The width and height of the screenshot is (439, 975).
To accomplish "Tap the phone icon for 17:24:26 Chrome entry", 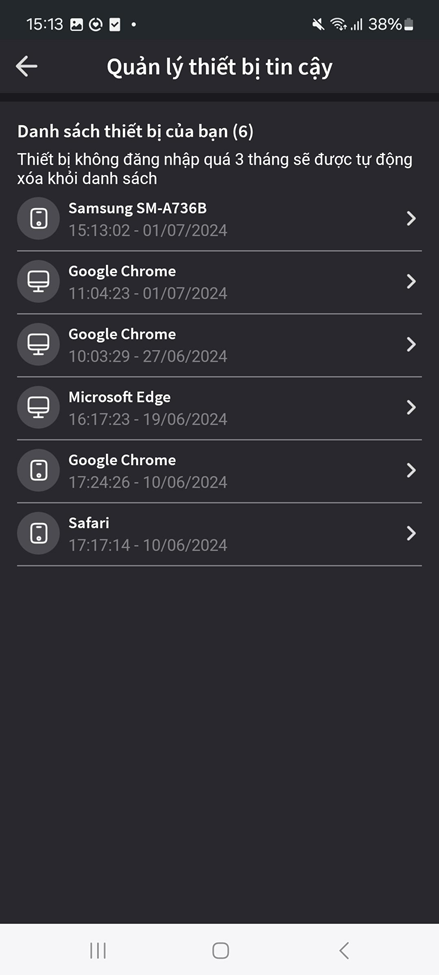I will coord(39,471).
